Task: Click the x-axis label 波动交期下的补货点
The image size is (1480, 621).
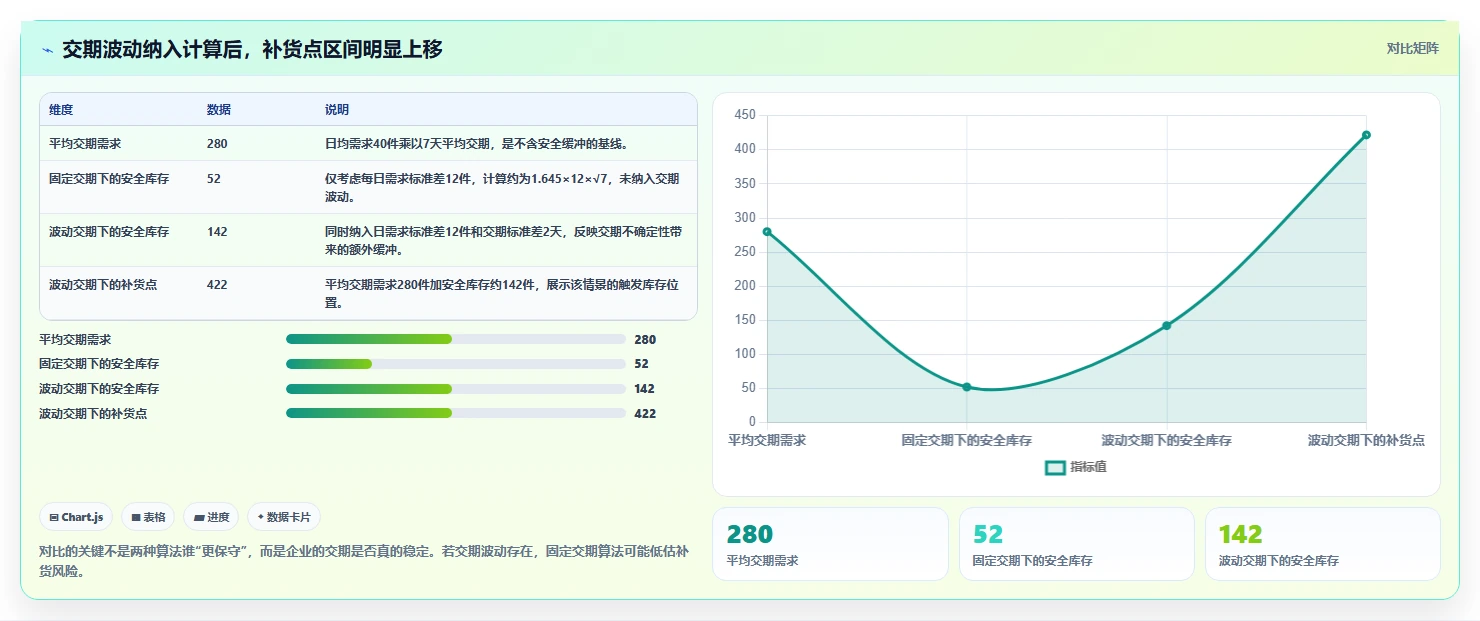Action: pos(1366,440)
